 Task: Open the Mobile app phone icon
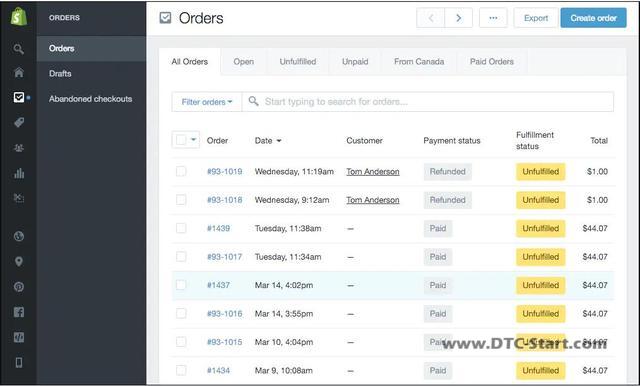point(19,362)
